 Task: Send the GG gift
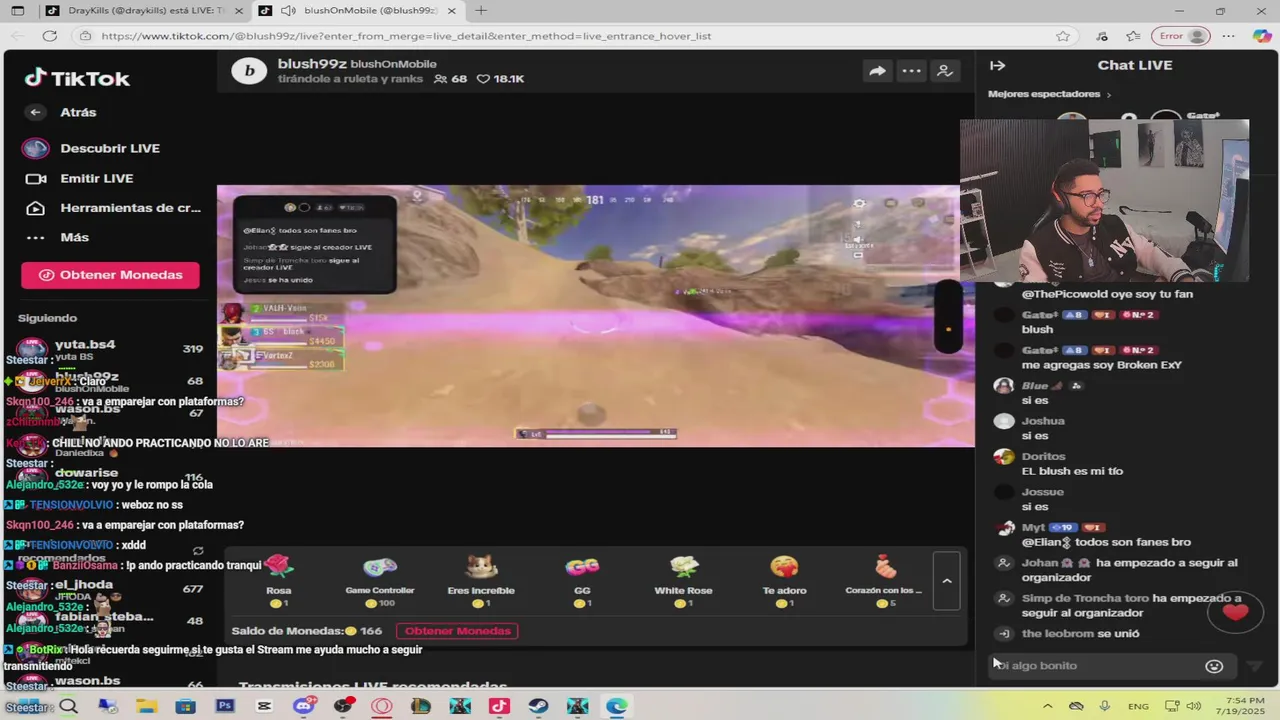click(x=582, y=581)
